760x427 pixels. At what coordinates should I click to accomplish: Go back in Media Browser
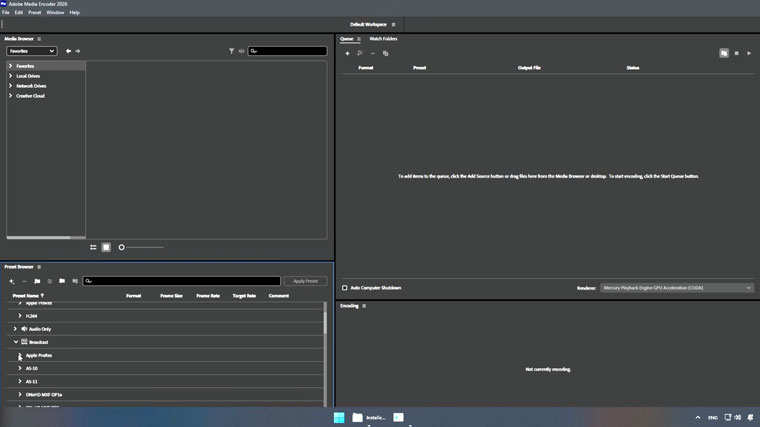(68, 51)
